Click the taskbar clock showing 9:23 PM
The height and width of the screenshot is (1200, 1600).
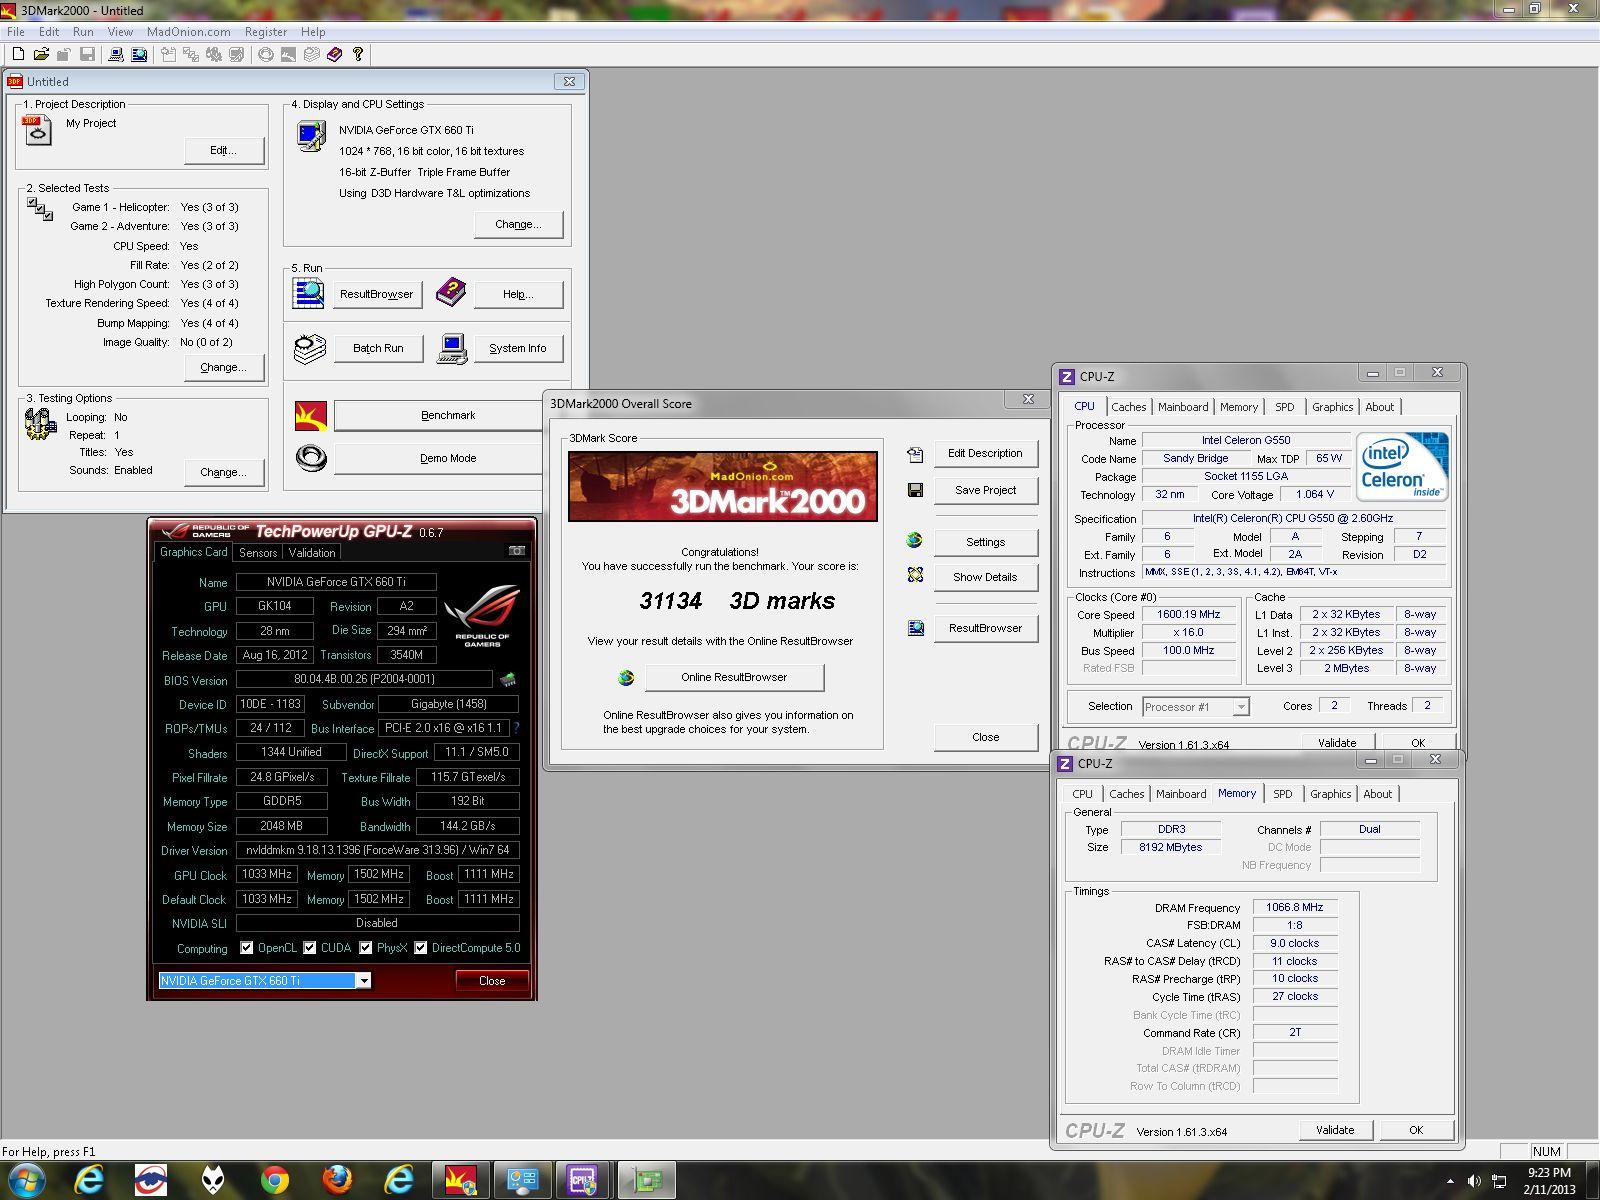click(x=1549, y=1181)
